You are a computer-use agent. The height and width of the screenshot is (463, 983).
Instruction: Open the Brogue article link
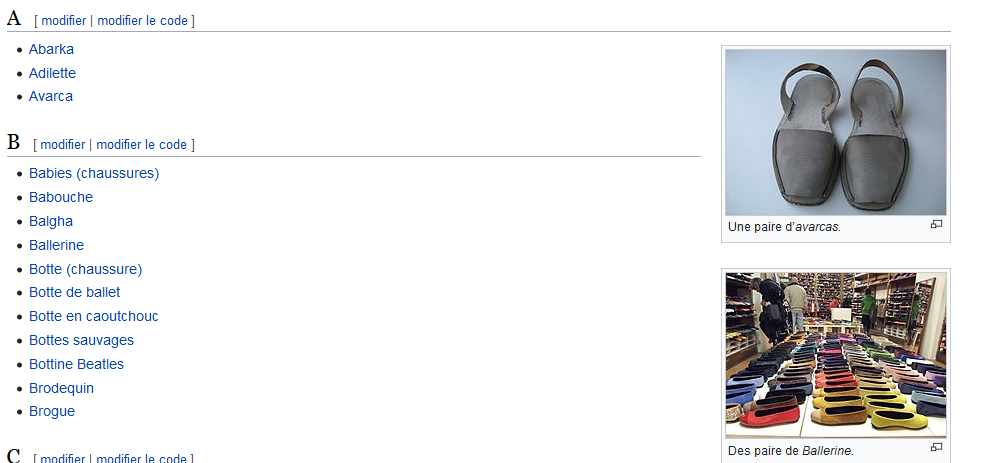pyautogui.click(x=52, y=412)
